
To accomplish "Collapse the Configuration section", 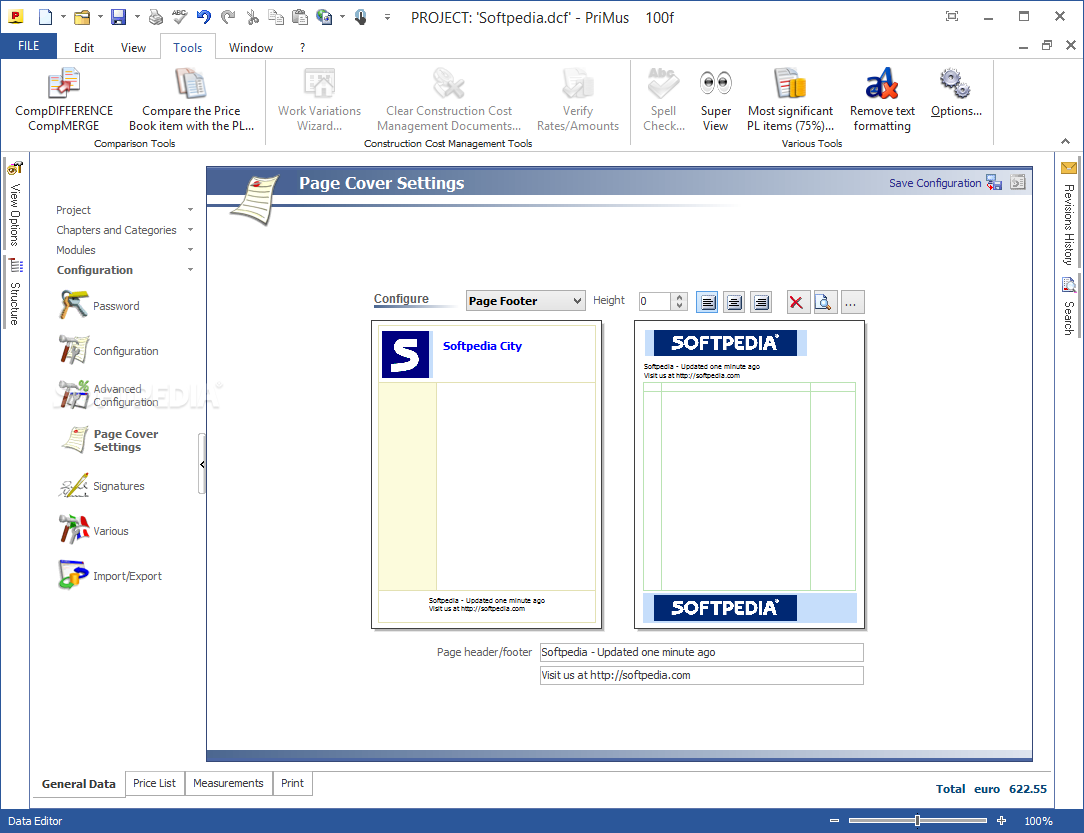I will [190, 270].
